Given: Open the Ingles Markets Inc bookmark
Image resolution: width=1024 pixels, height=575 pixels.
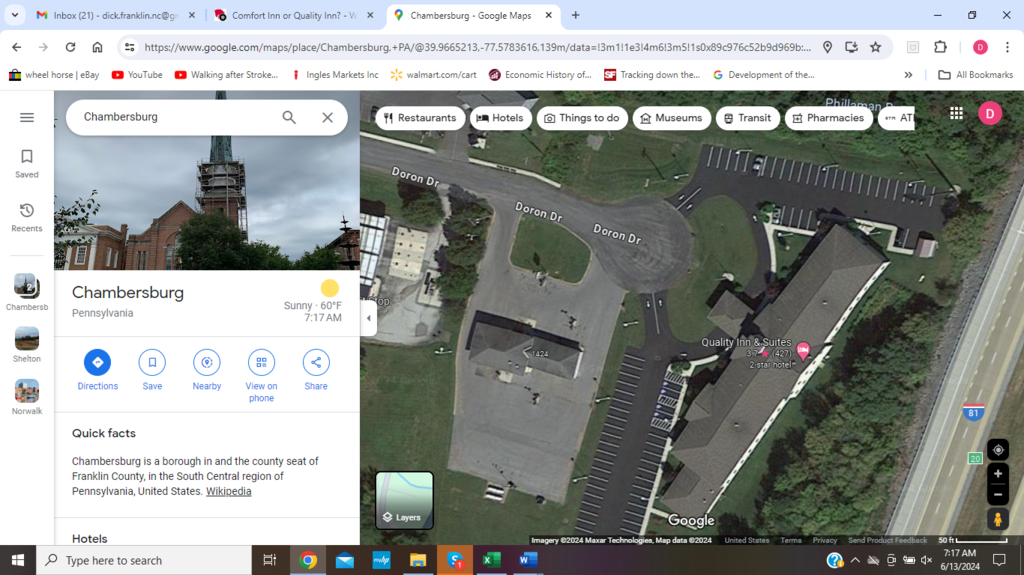Looking at the screenshot, I should coord(334,75).
